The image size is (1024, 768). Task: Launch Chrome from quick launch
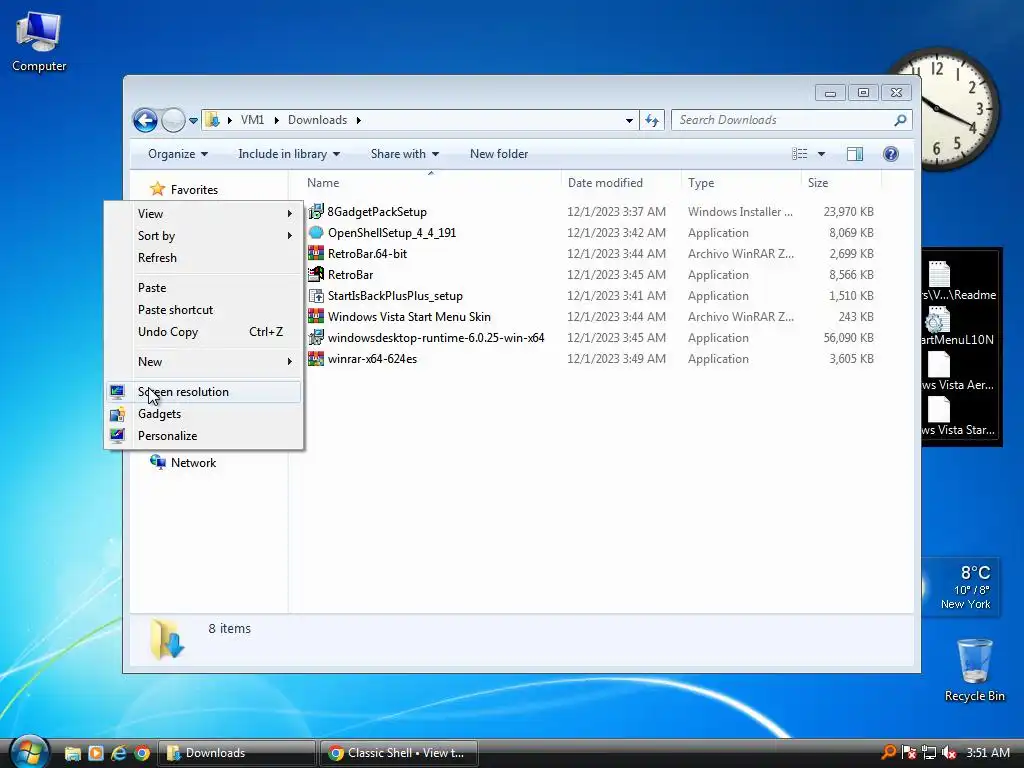click(x=142, y=753)
